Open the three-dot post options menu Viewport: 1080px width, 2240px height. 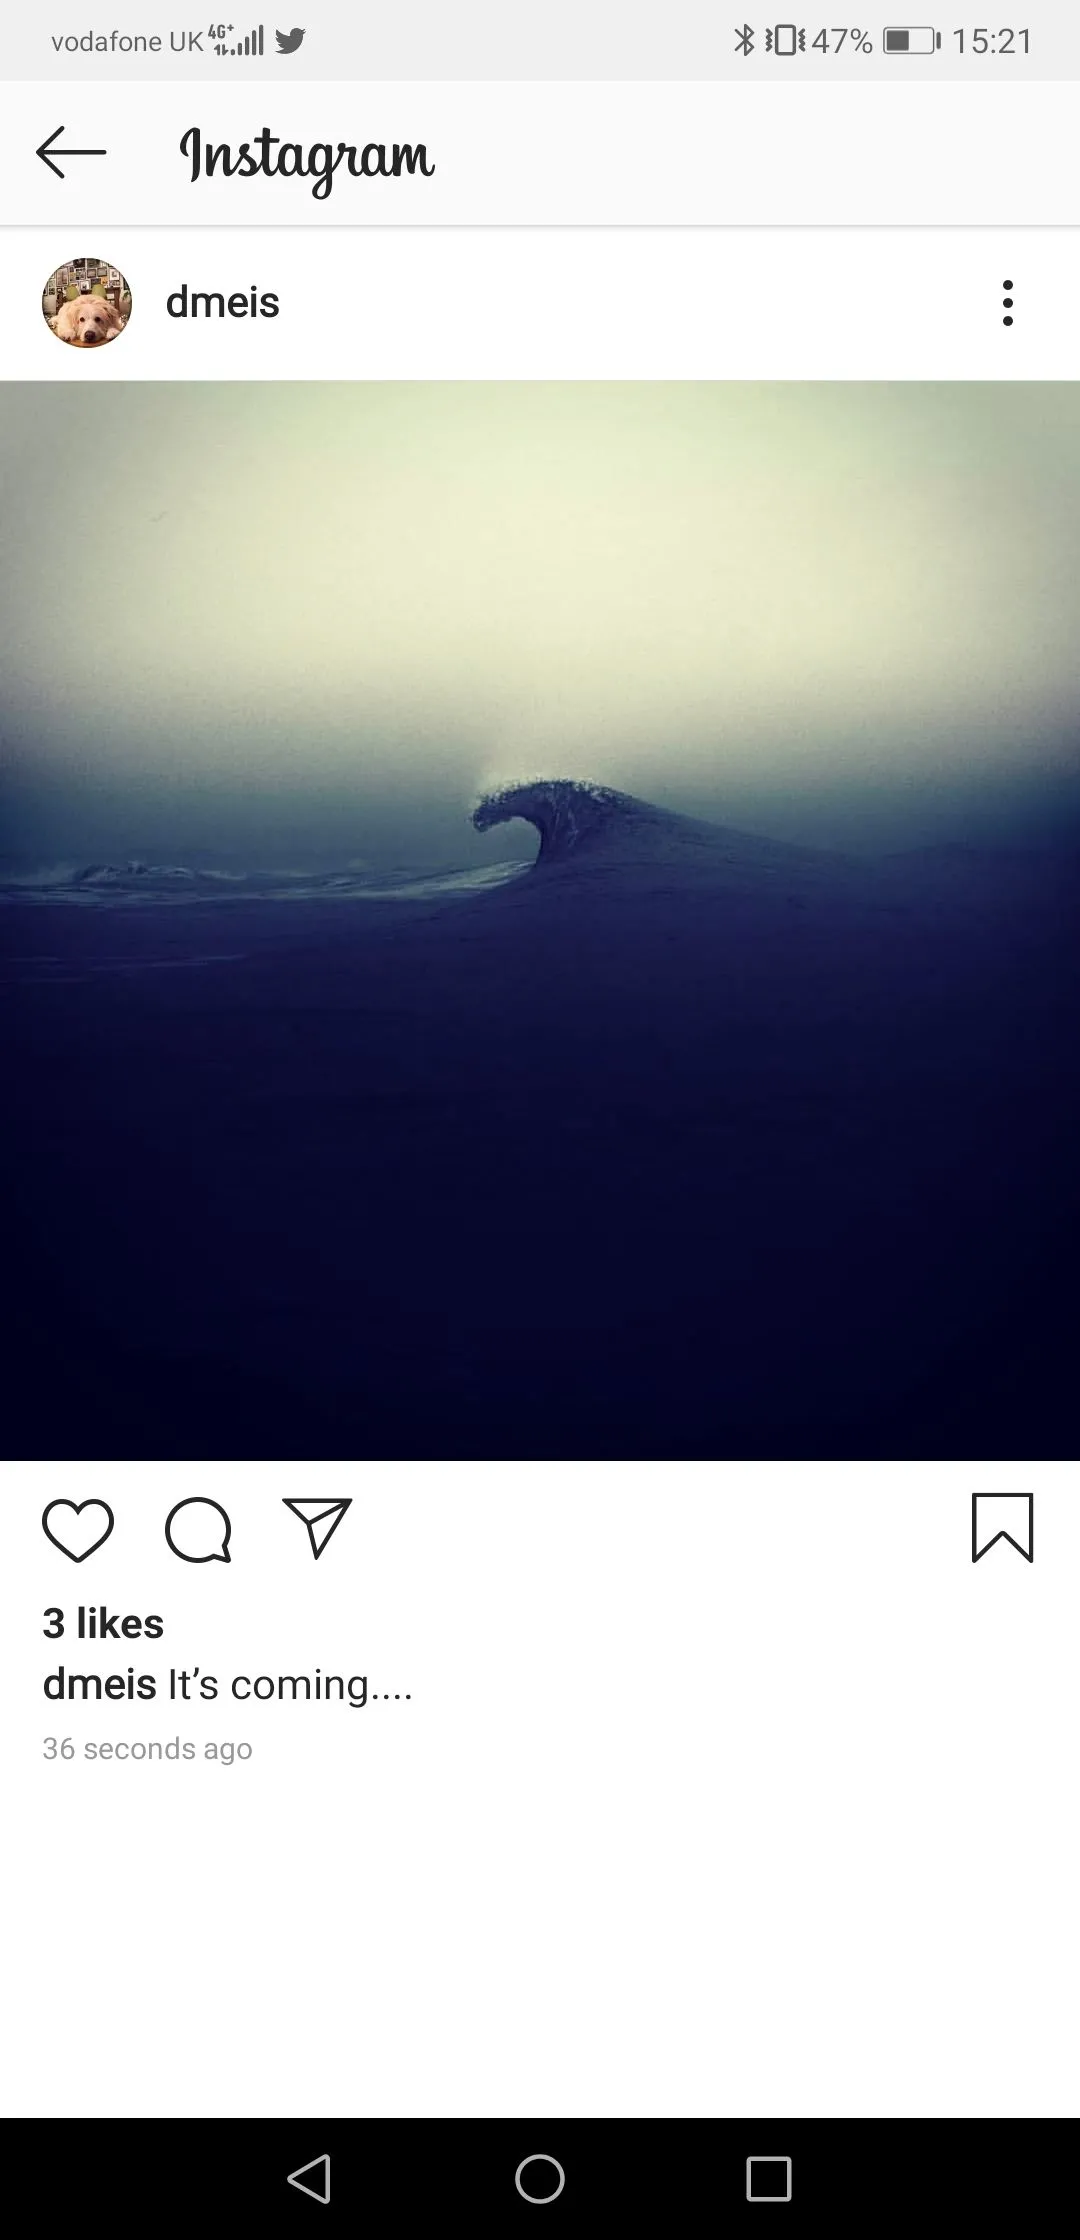point(1008,302)
